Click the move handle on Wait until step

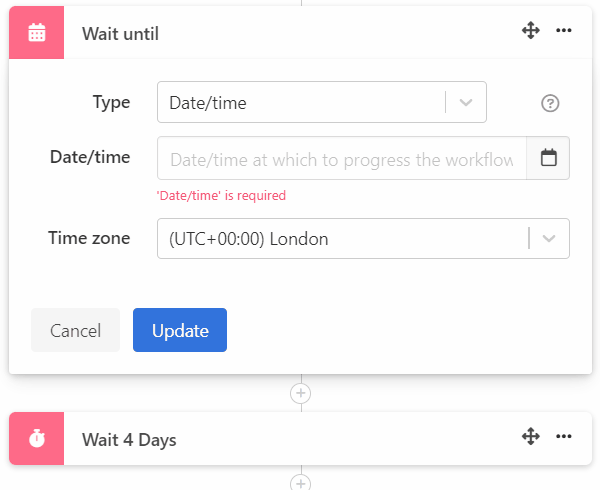[x=531, y=31]
